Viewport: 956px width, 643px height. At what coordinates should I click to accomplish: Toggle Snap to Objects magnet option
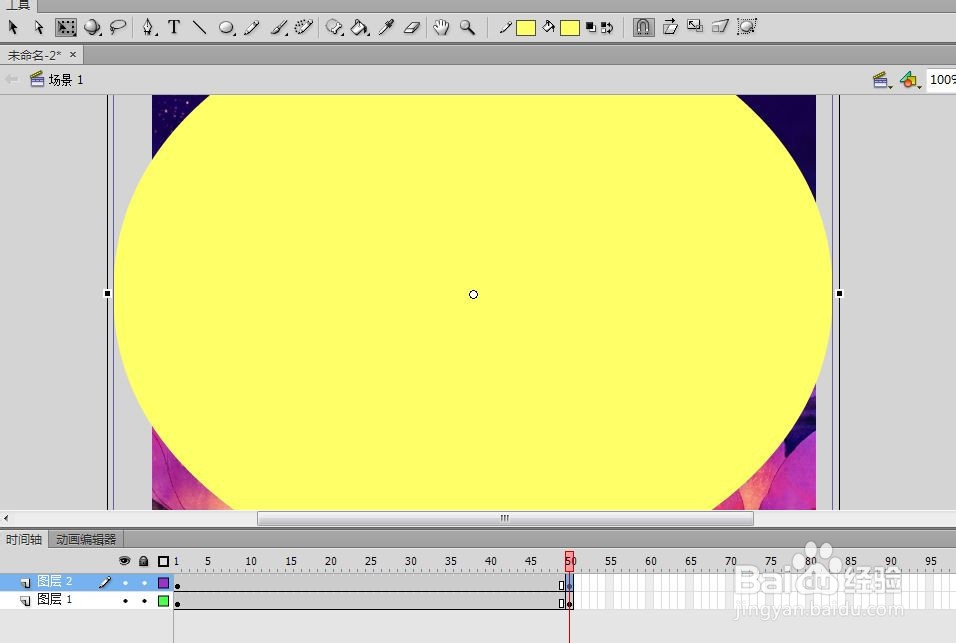tap(642, 27)
